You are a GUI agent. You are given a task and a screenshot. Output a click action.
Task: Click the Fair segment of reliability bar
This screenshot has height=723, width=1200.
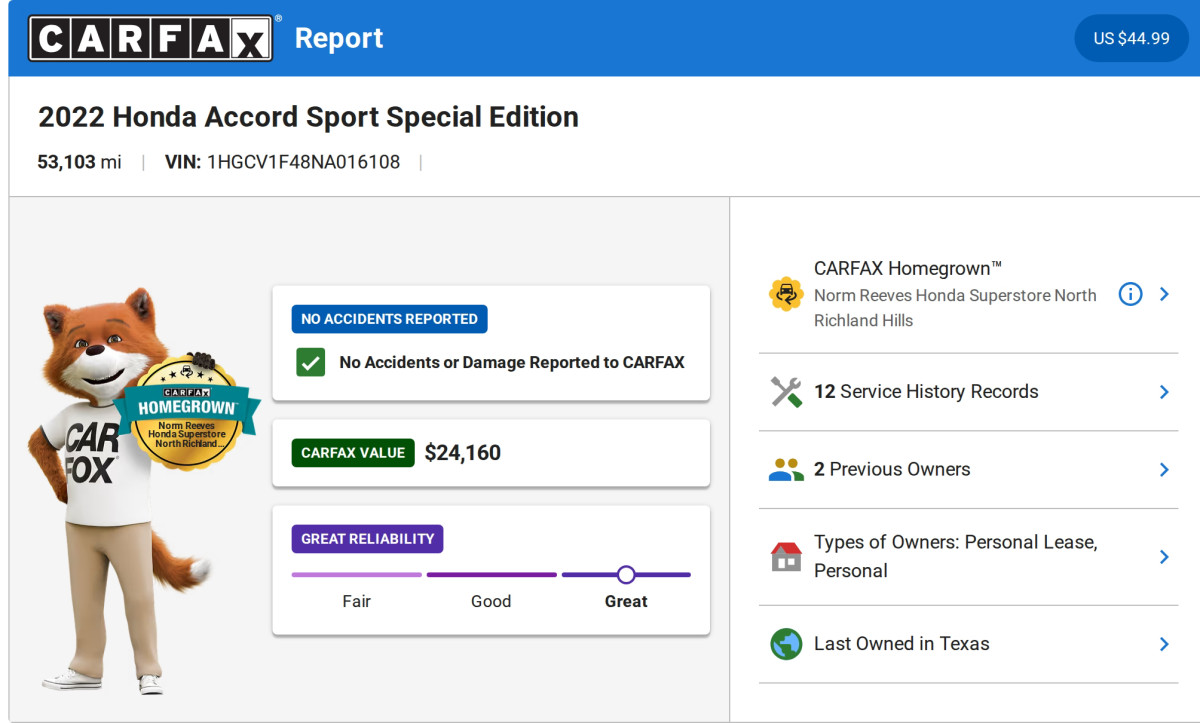(x=356, y=574)
